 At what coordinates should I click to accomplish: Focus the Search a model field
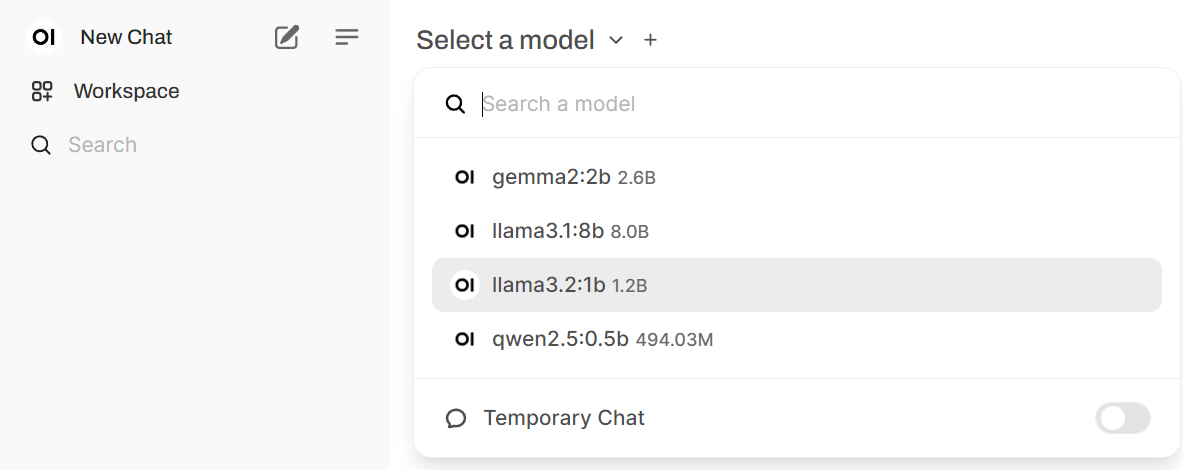[x=800, y=104]
